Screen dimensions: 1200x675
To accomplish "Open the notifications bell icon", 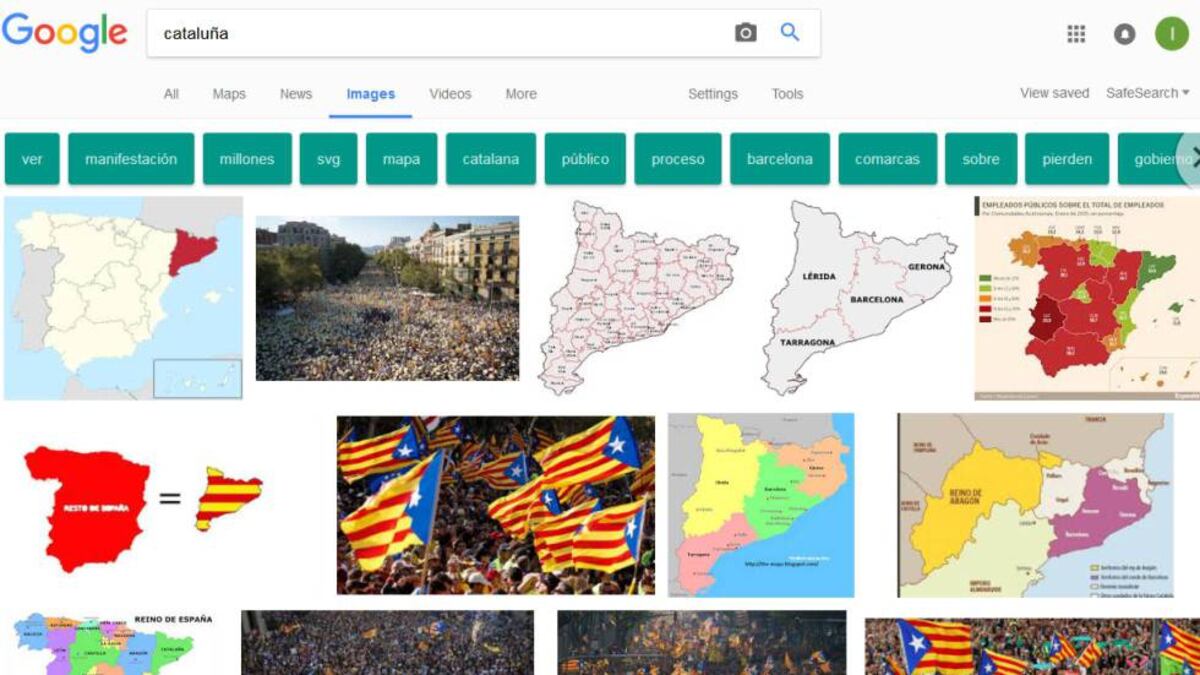I will [x=1125, y=34].
